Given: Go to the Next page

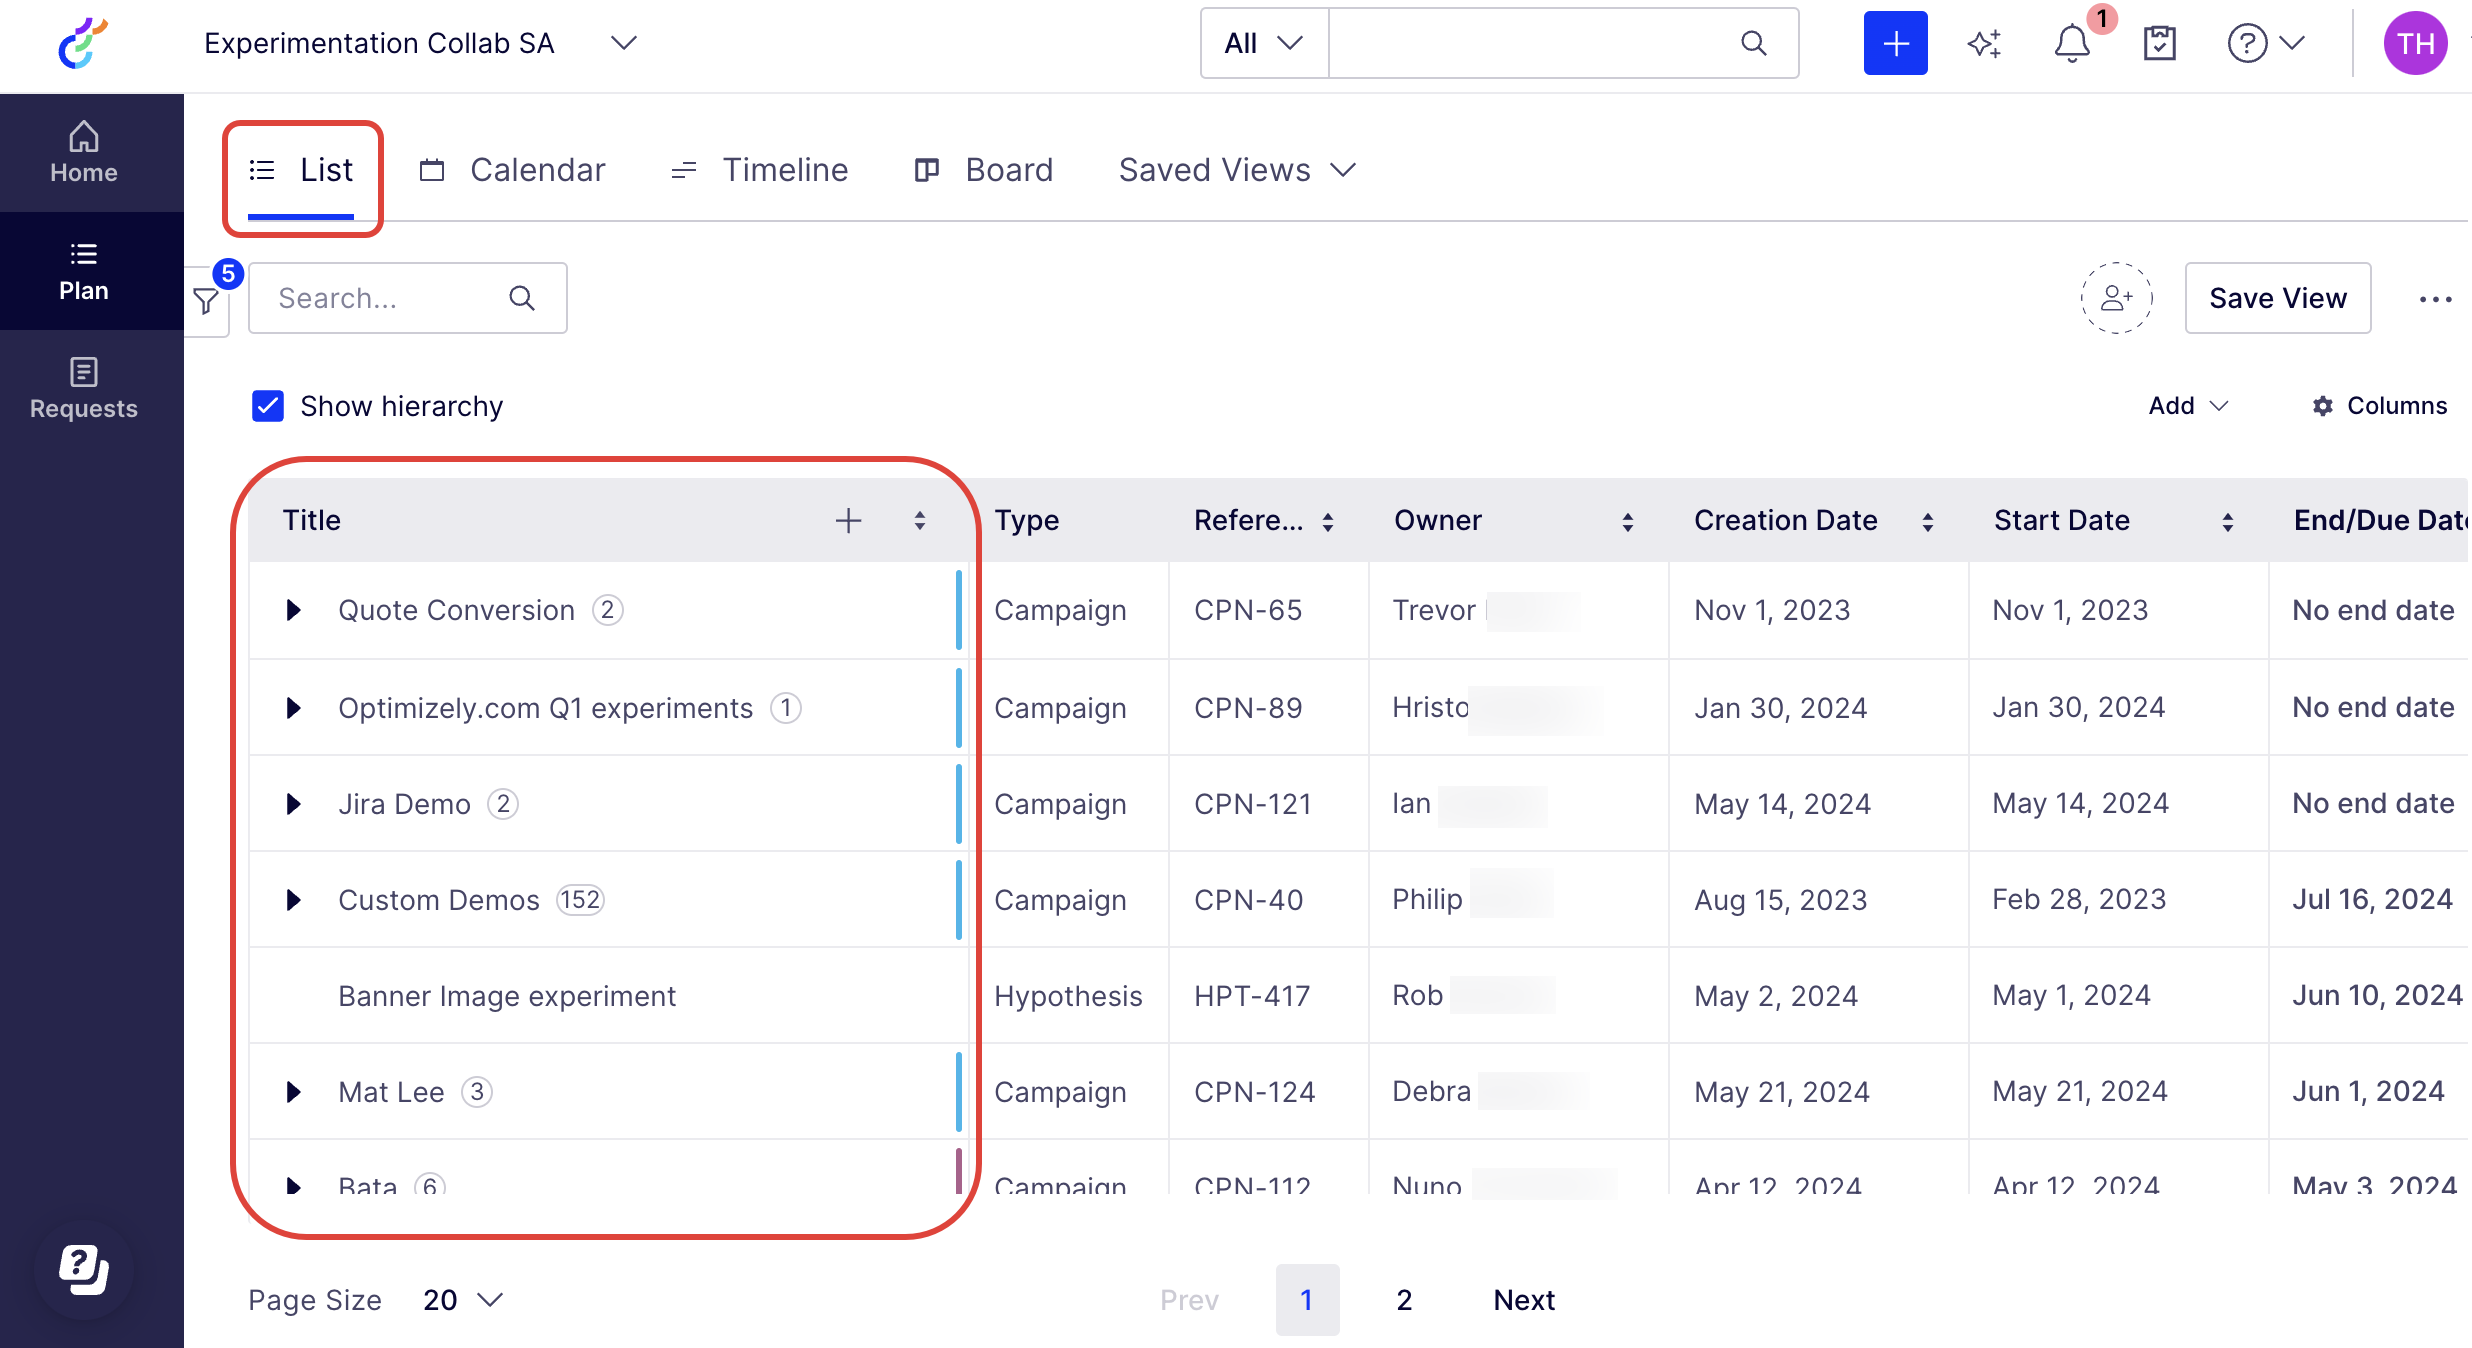Looking at the screenshot, I should tap(1524, 1300).
